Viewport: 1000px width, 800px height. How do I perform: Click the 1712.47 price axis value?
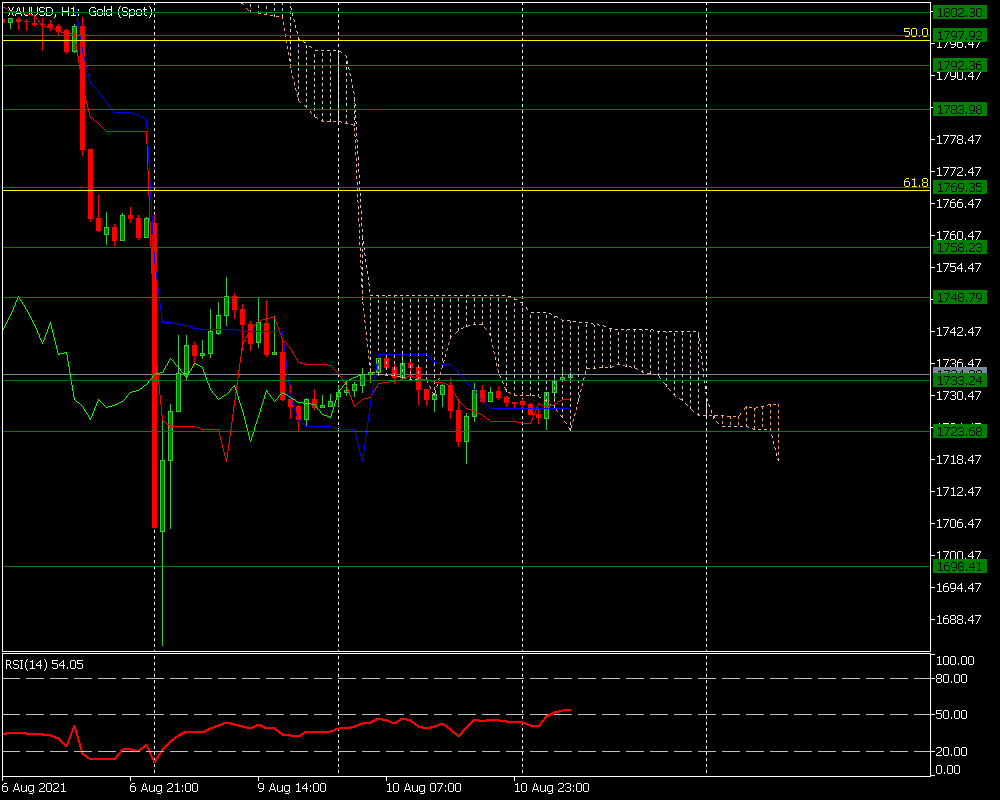pyautogui.click(x=959, y=491)
